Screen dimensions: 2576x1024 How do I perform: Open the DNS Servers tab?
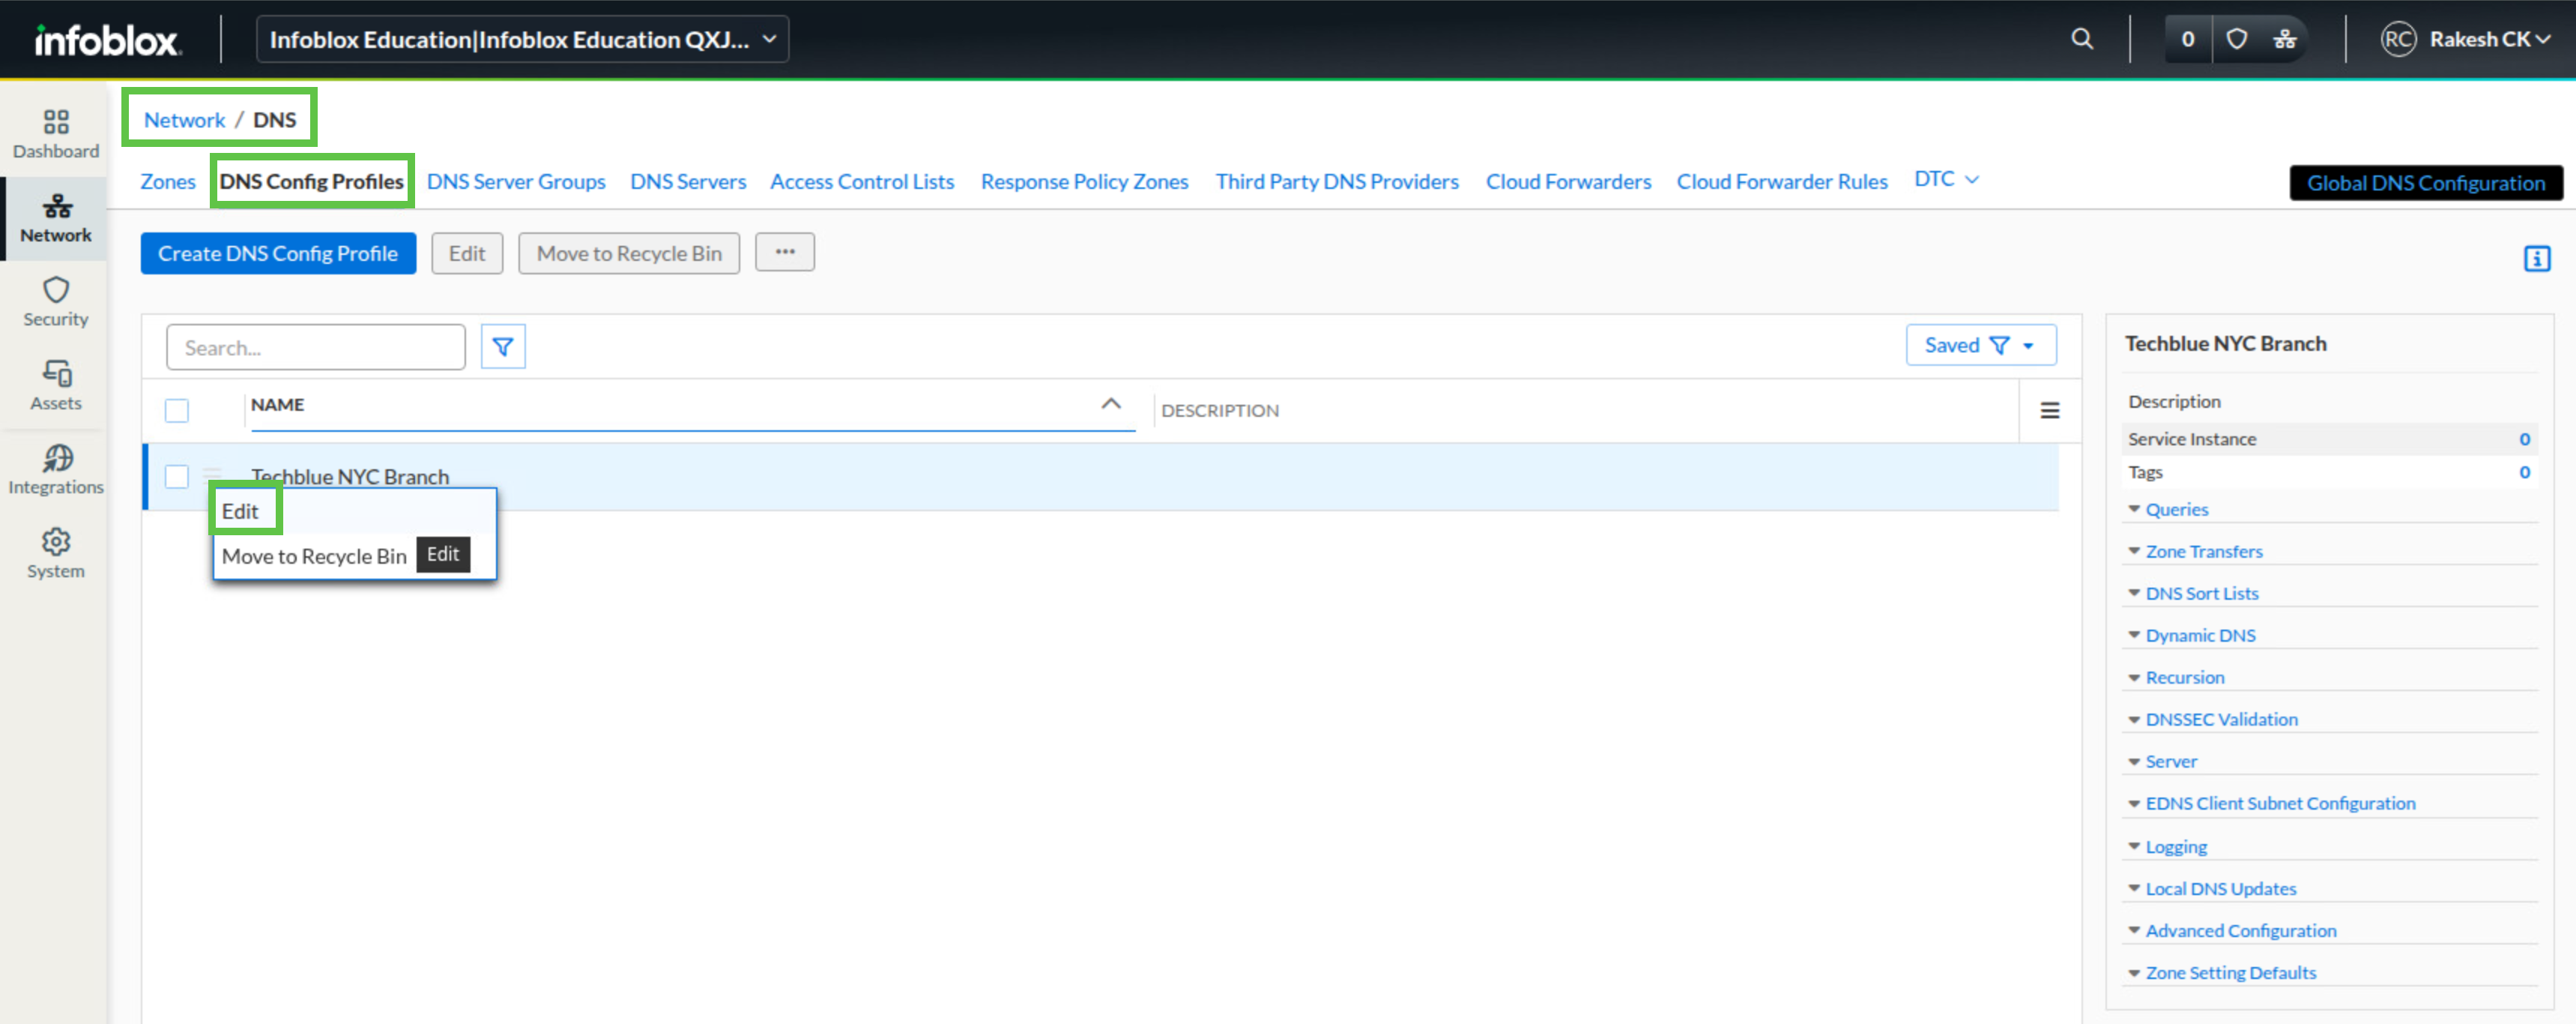pyautogui.click(x=688, y=181)
